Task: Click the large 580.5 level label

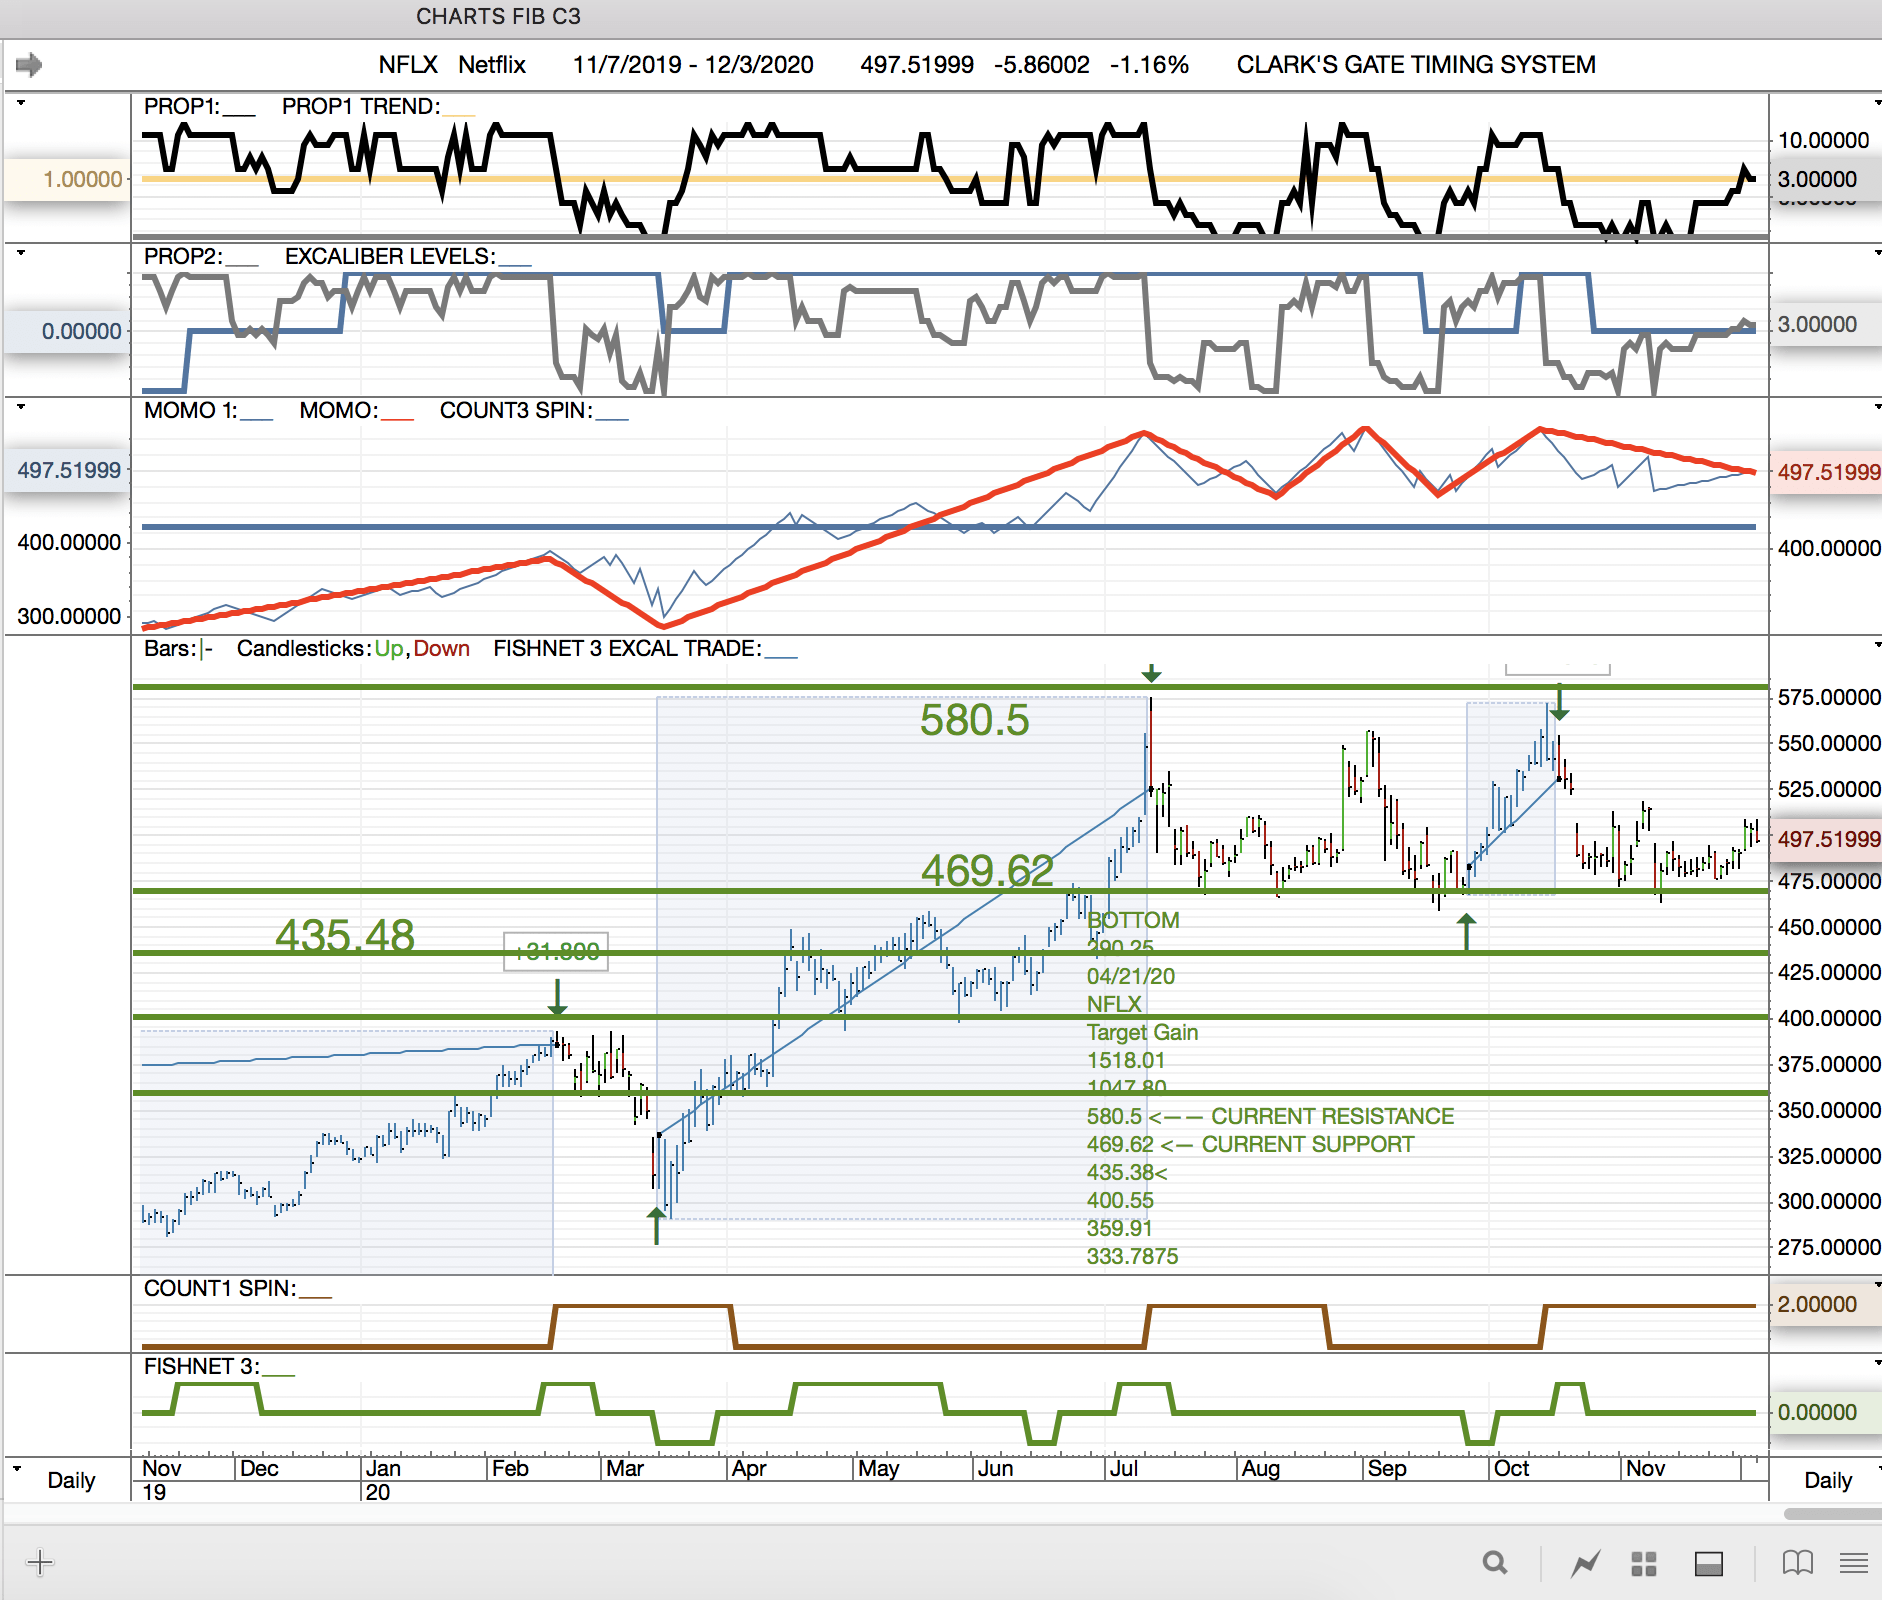Action: click(975, 721)
